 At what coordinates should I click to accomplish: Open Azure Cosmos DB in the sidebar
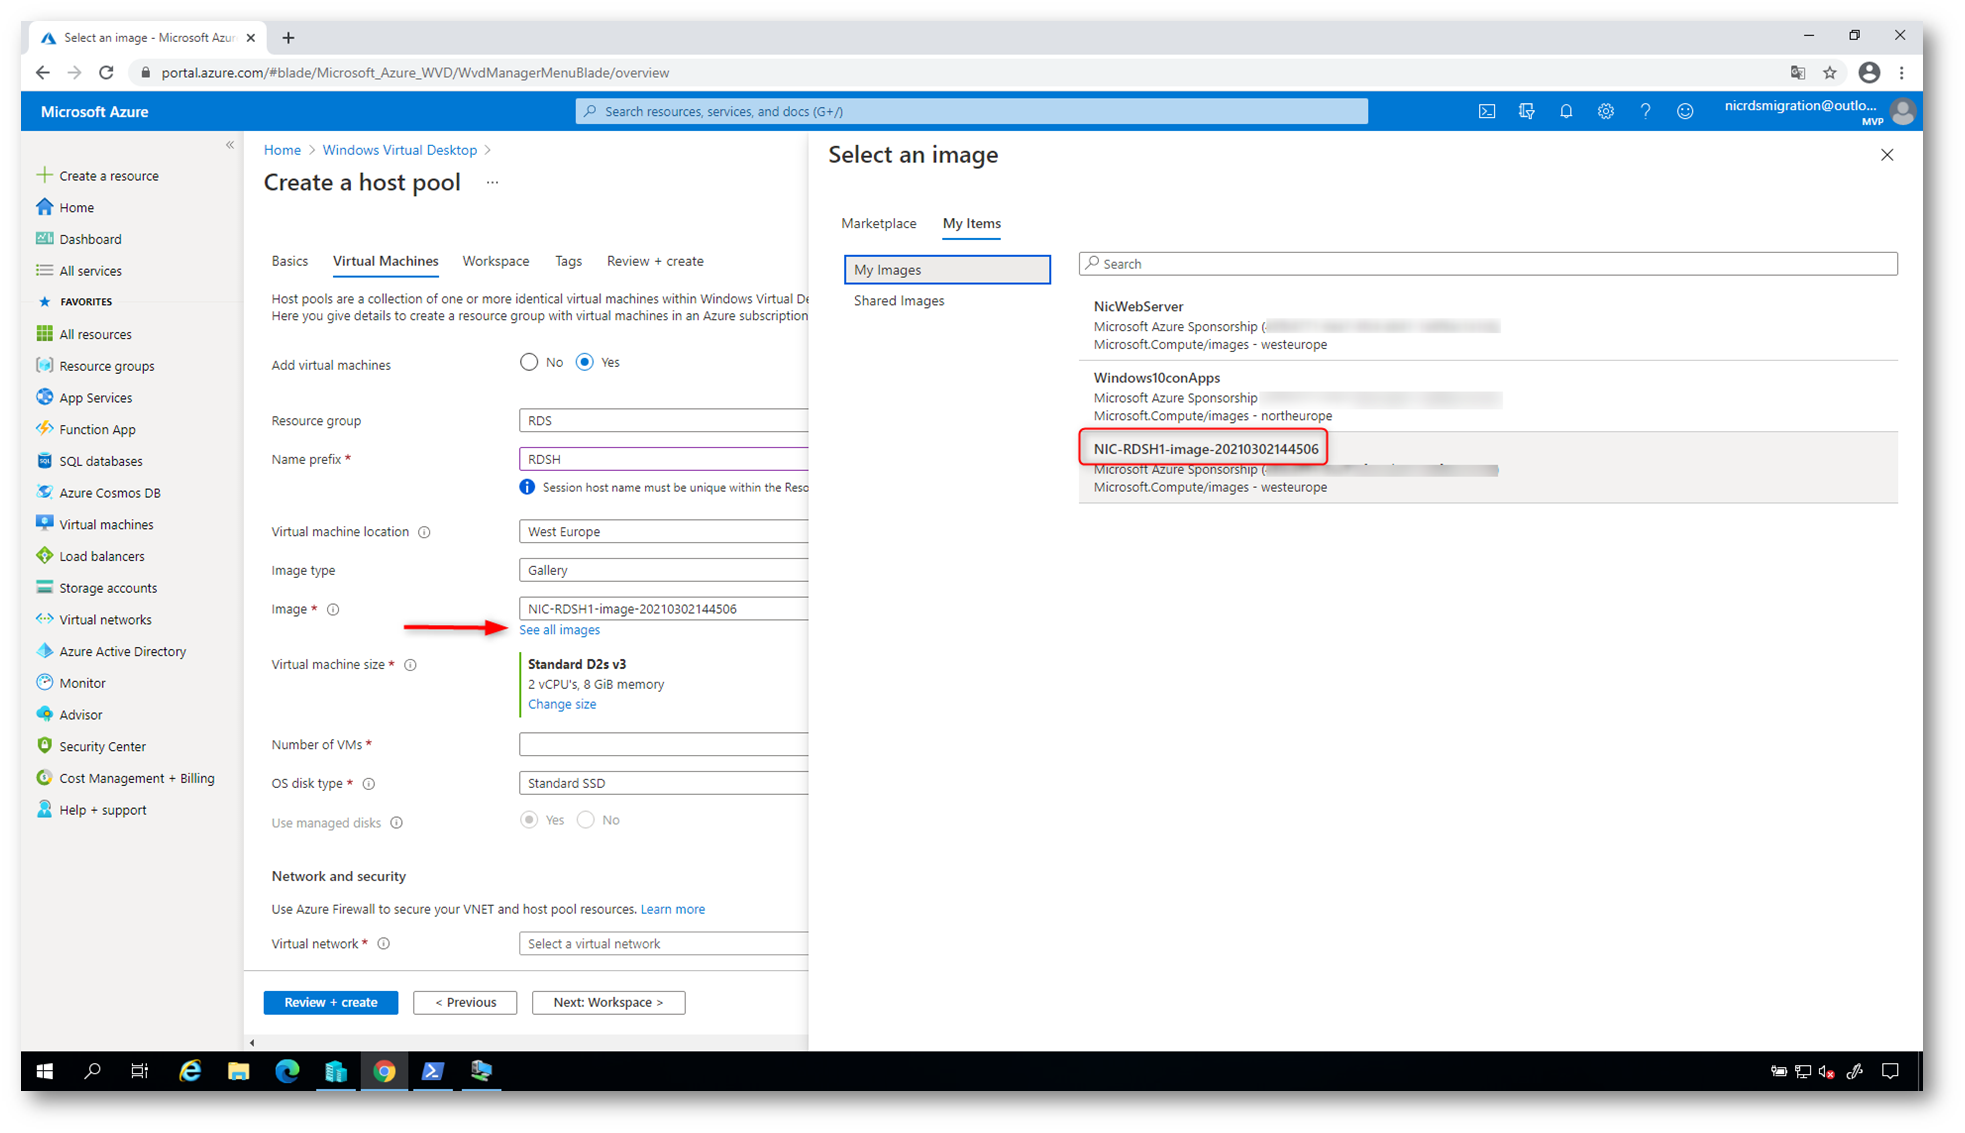[x=109, y=493]
